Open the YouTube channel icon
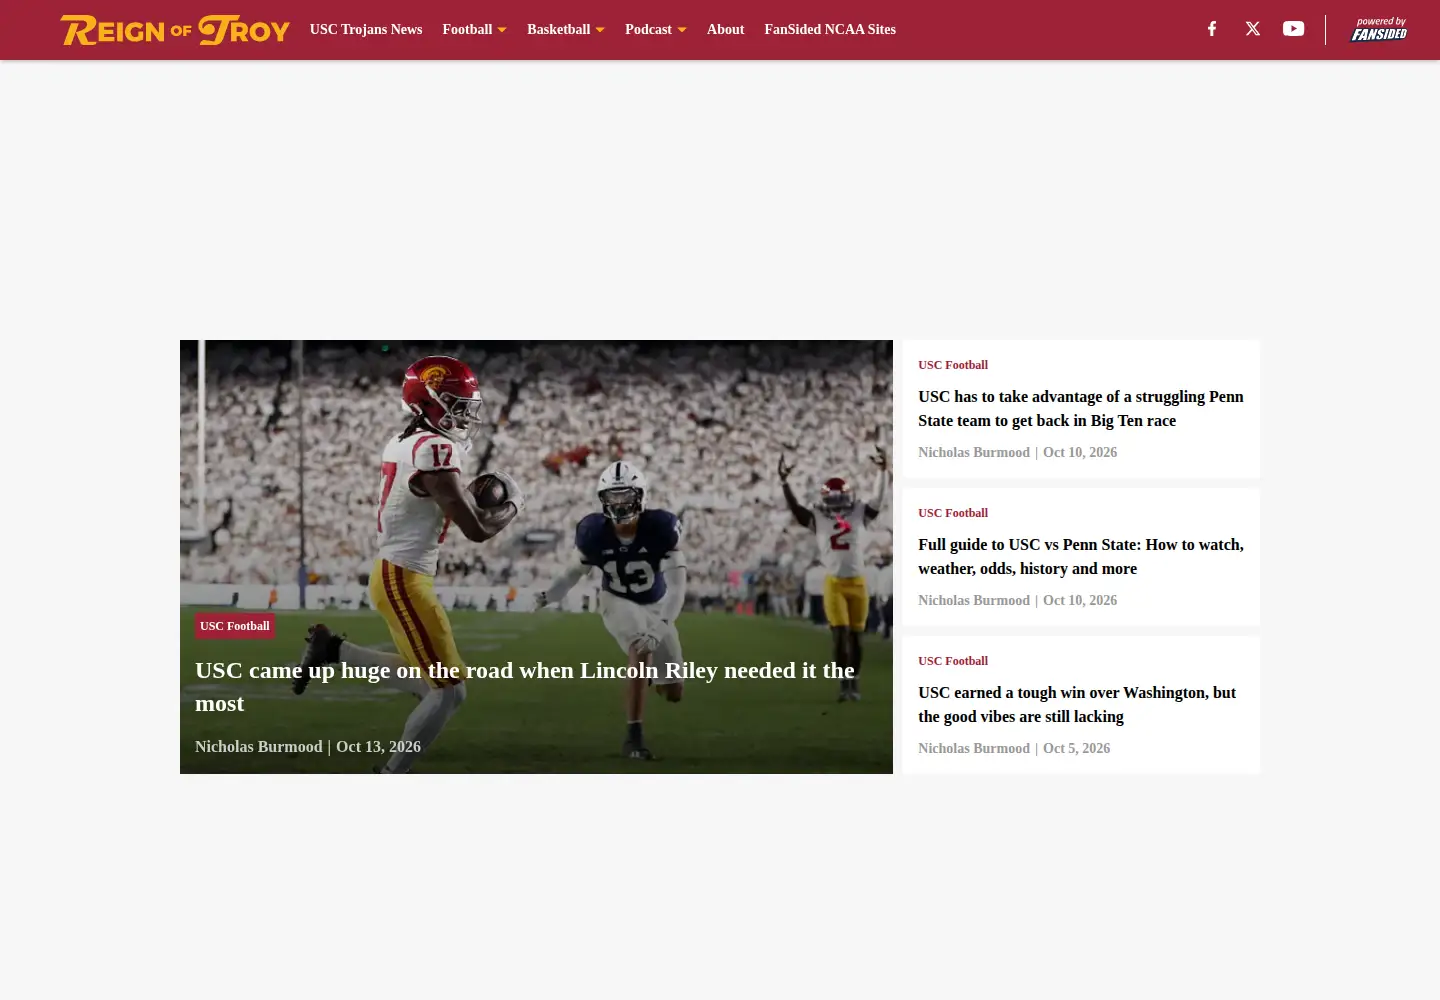 (x=1294, y=29)
